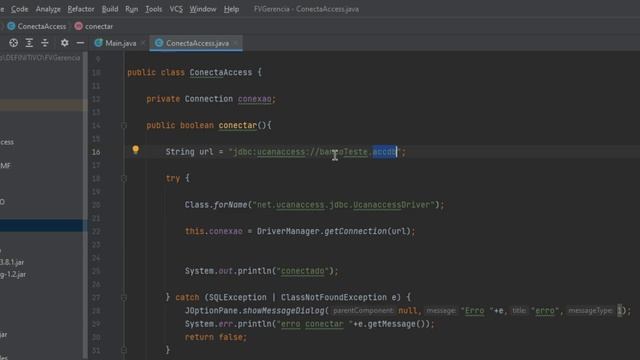Click the ConectaAccess class icon in breadcrumb

pos(11,26)
